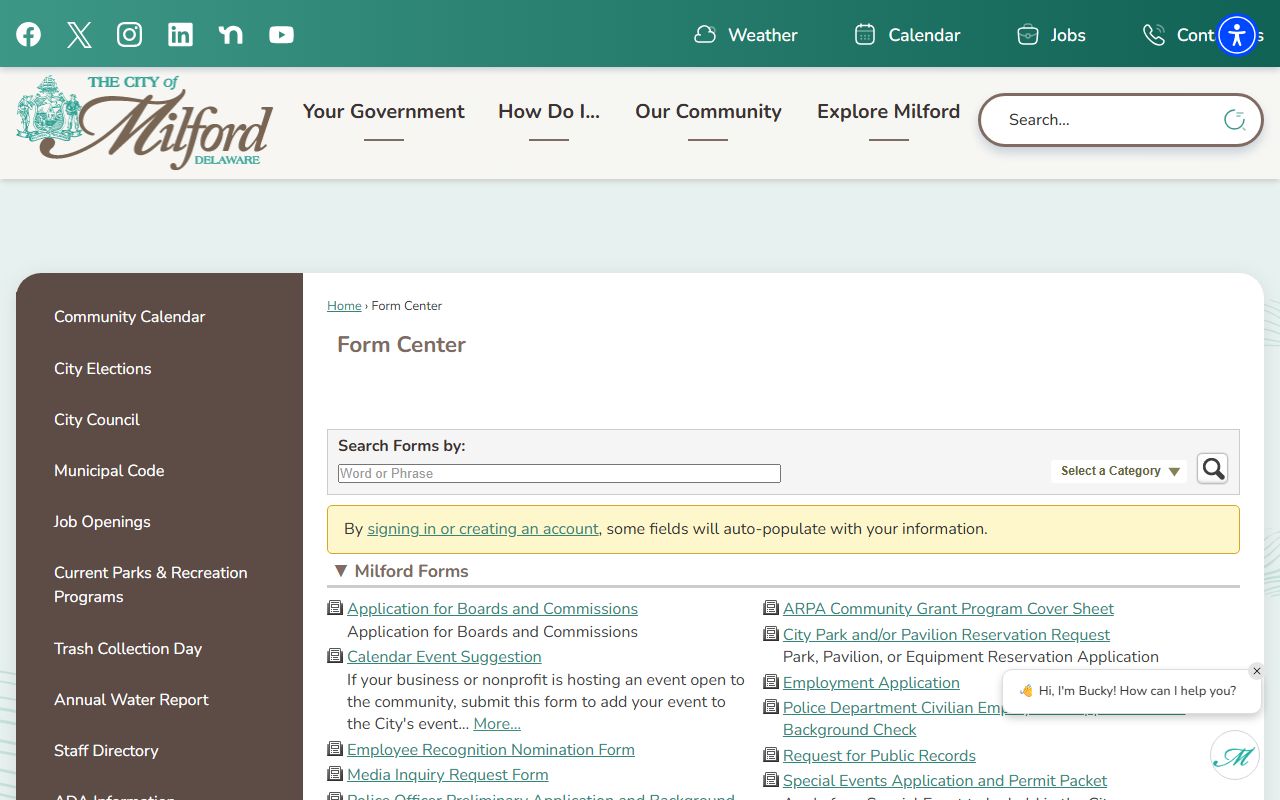Click the Word or Phrase search field
The image size is (1280, 800).
(x=559, y=474)
